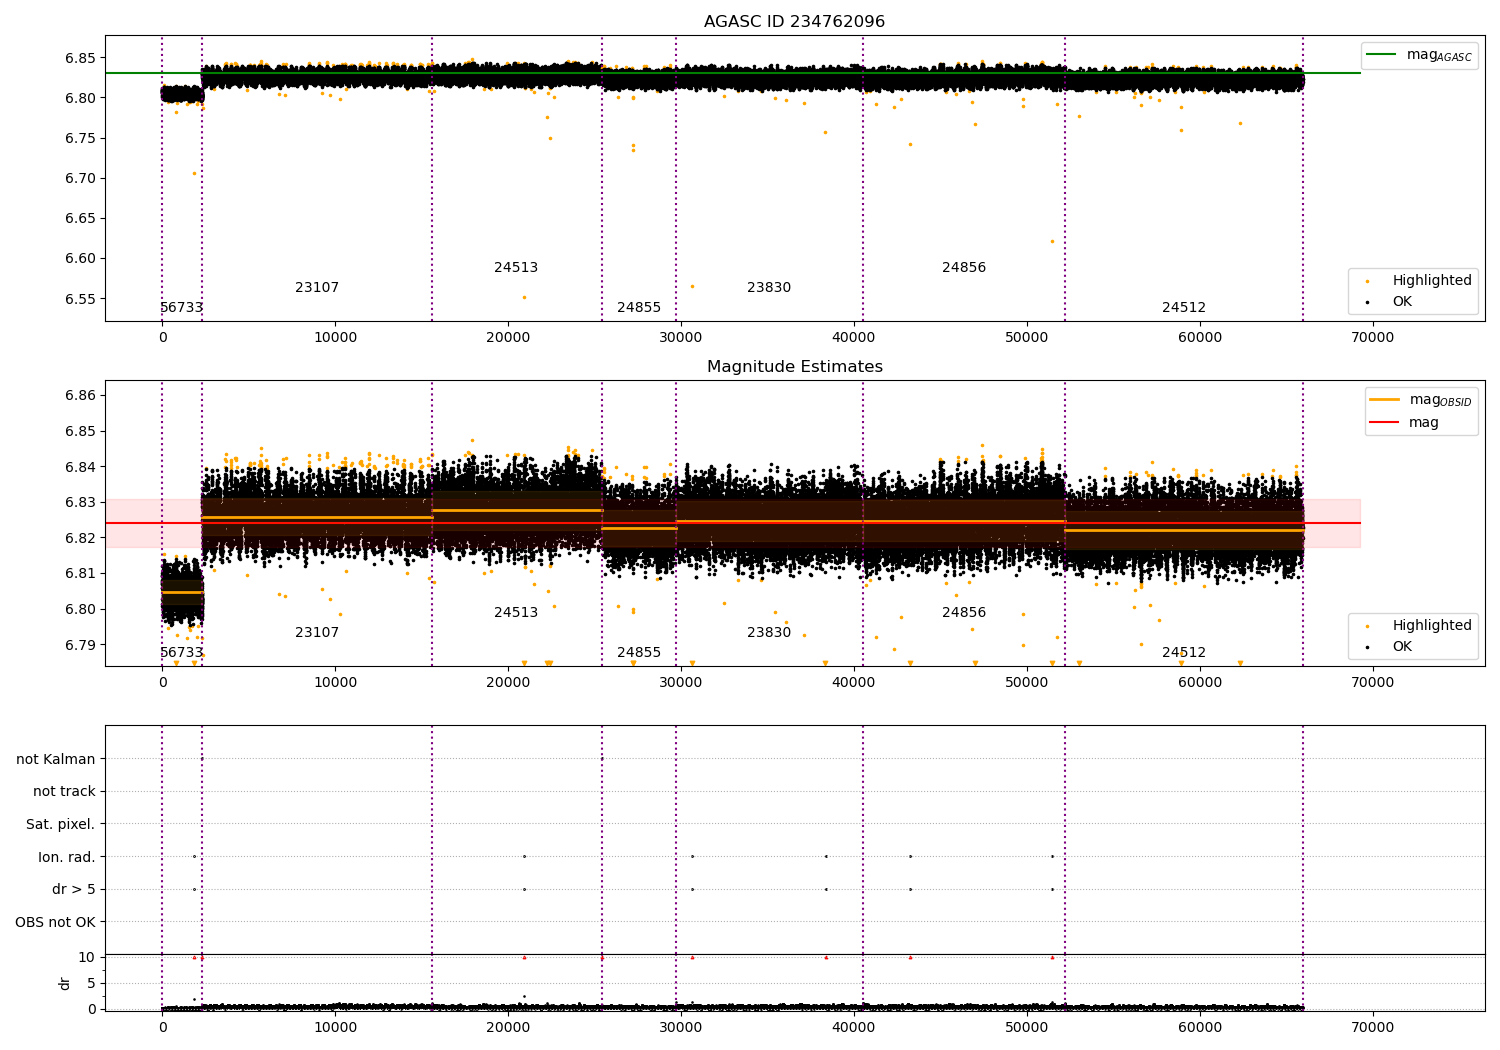This screenshot has height=1050, width=1500.
Task: Click the 6.60 y-axis tick label
Action: tap(79, 259)
